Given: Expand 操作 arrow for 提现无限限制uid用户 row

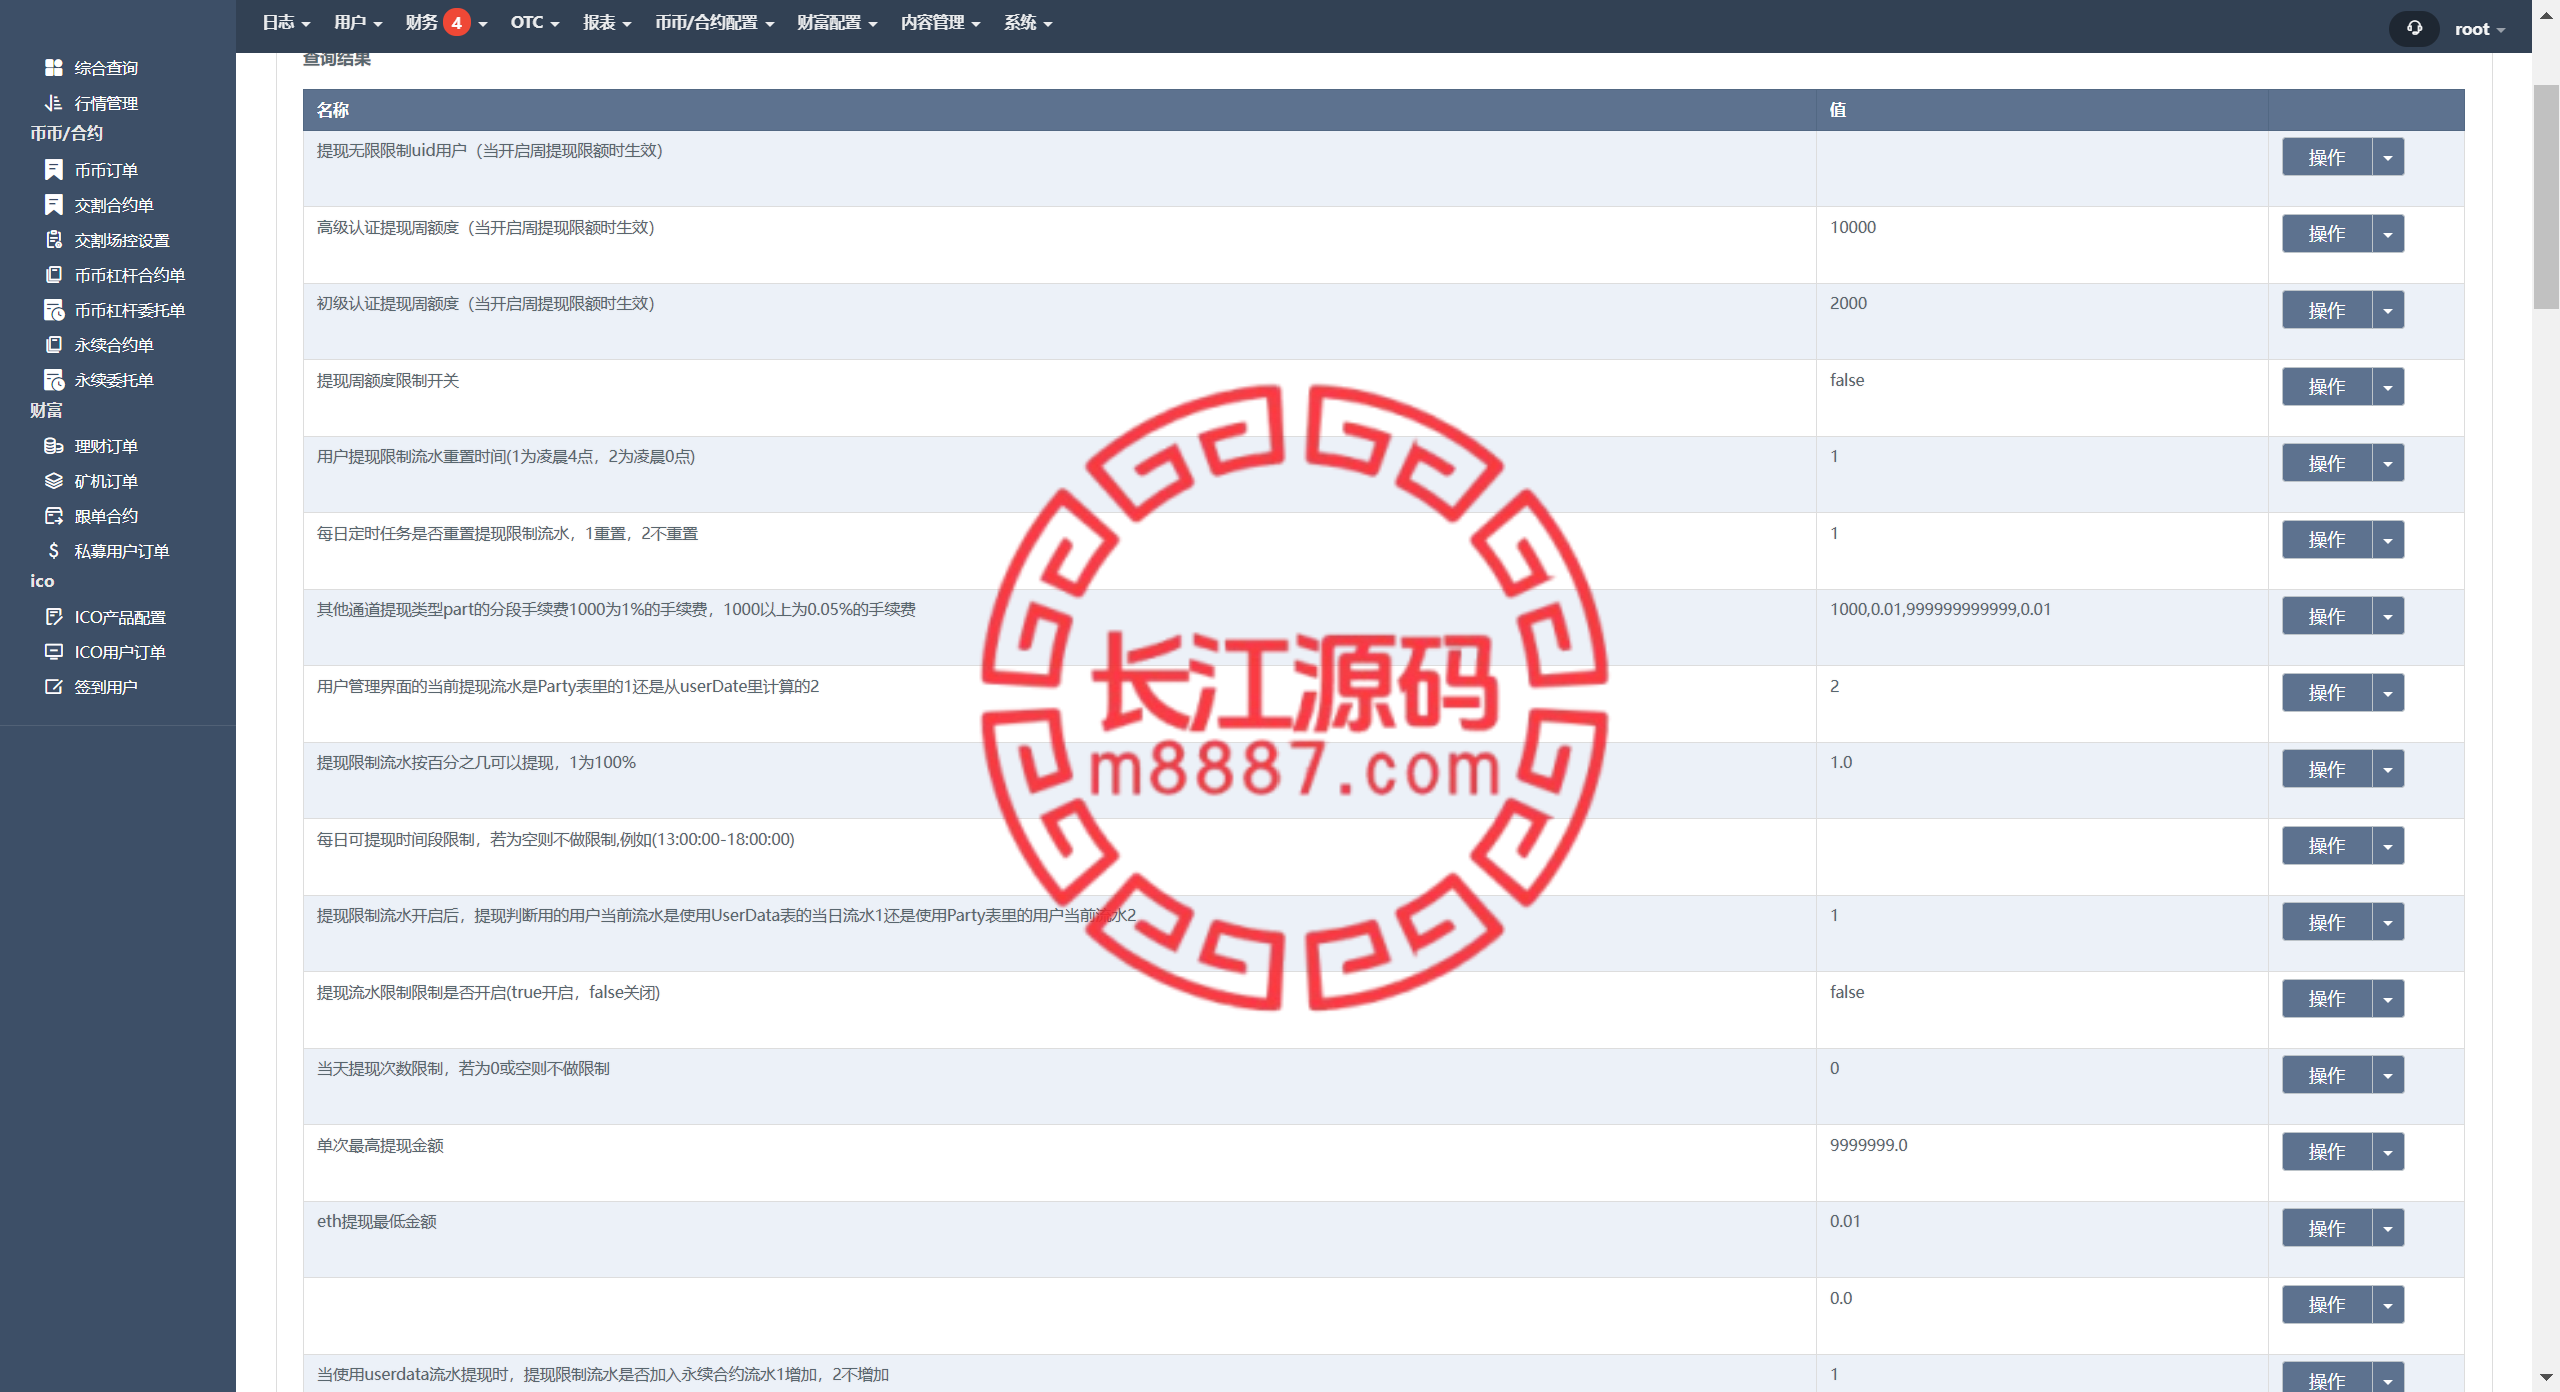Looking at the screenshot, I should (x=2388, y=157).
